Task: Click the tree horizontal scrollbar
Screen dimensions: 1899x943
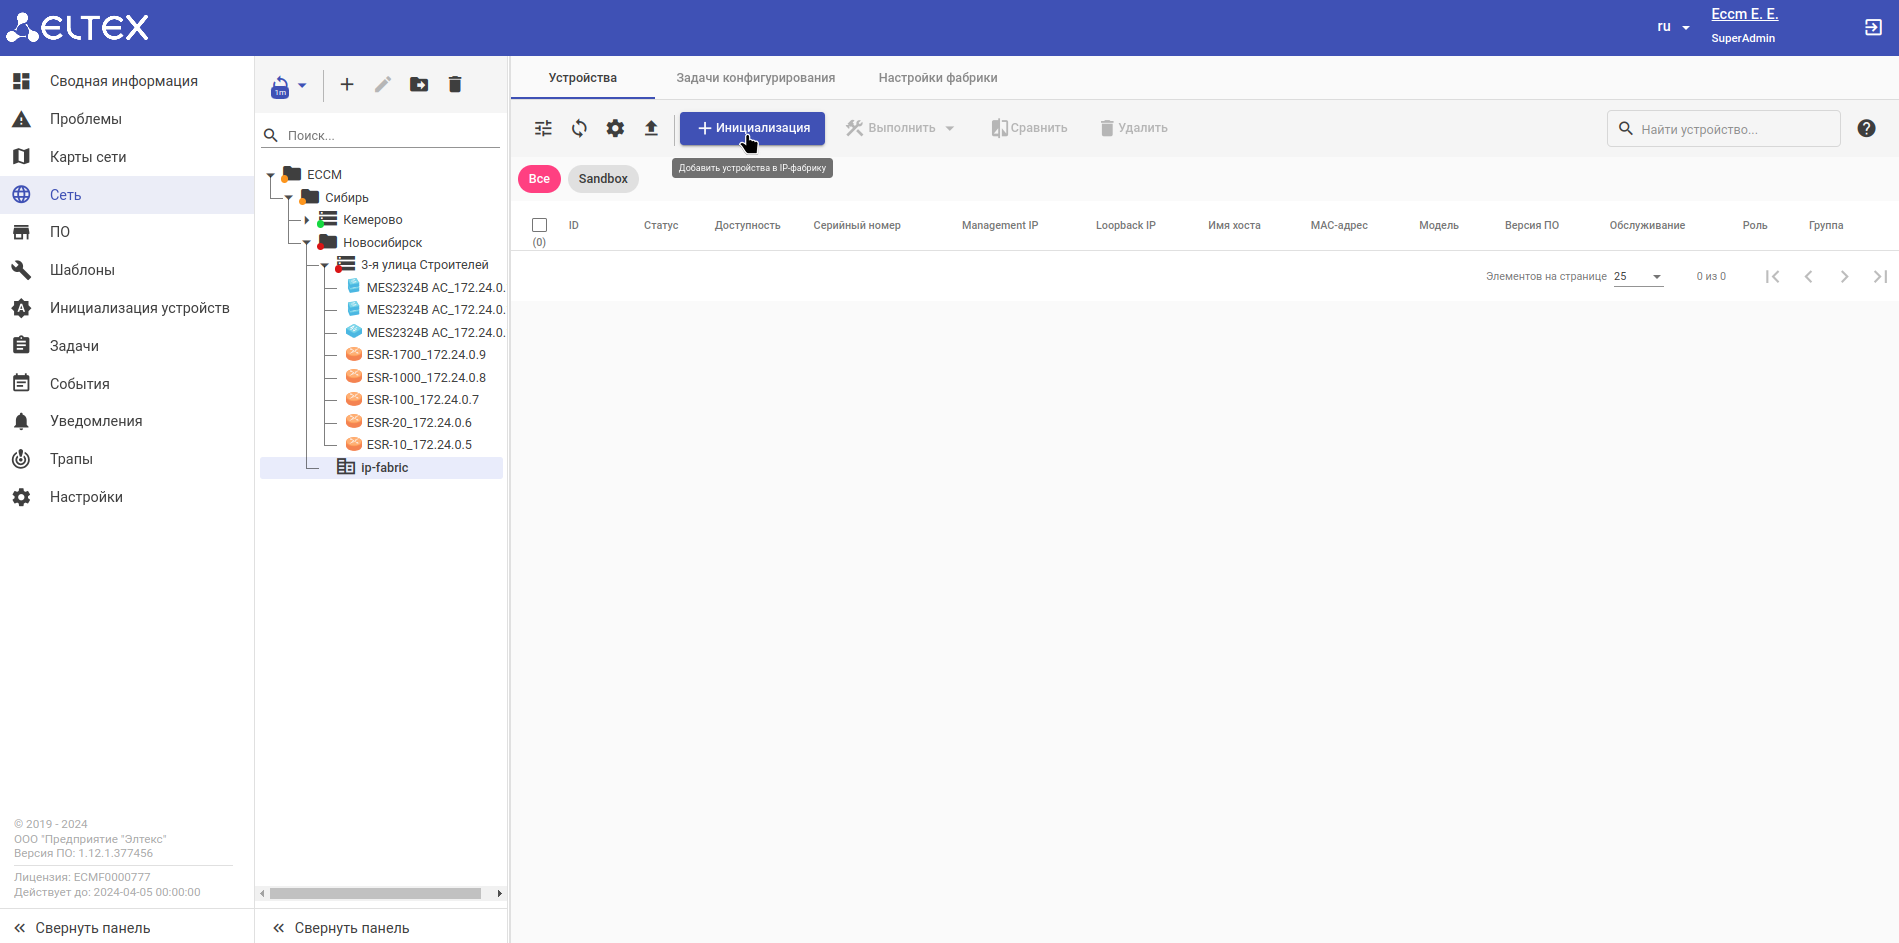Action: pyautogui.click(x=375, y=894)
